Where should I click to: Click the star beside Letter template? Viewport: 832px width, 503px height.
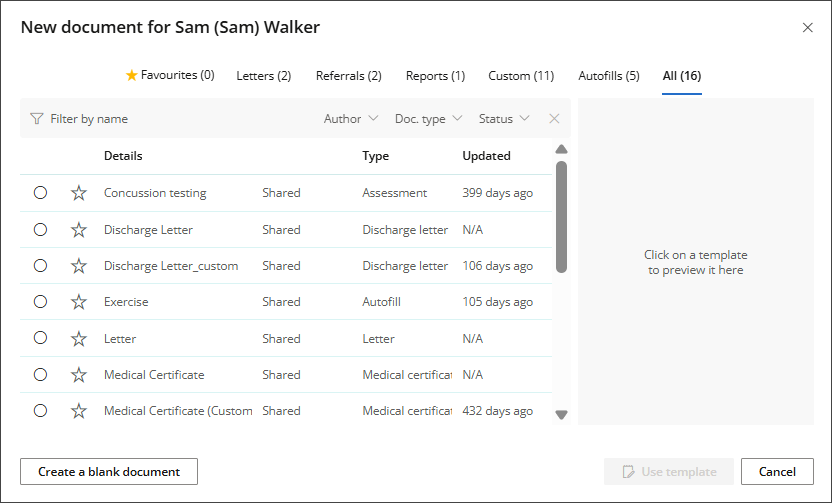click(x=79, y=339)
